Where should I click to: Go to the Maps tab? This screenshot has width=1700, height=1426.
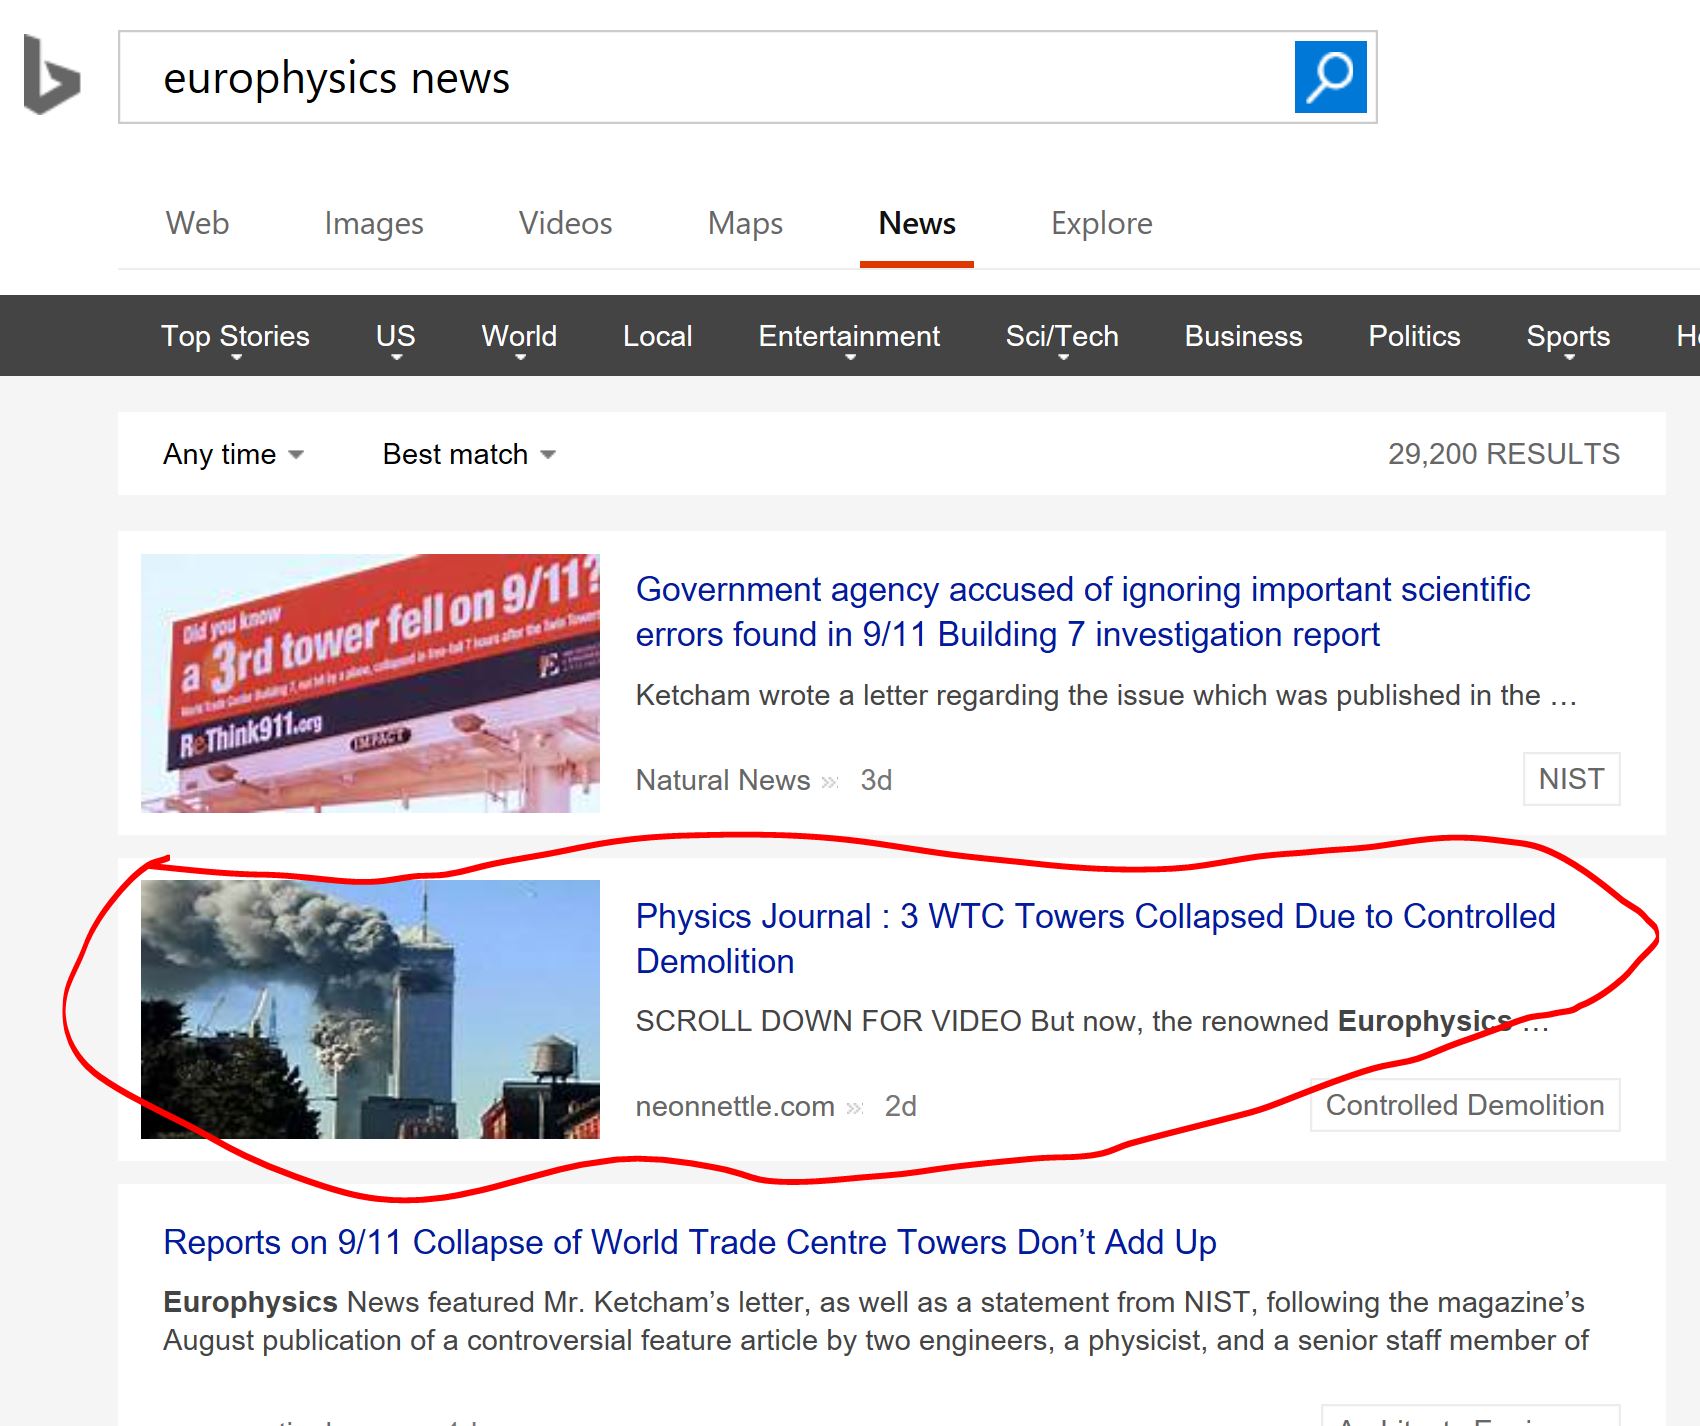745,223
